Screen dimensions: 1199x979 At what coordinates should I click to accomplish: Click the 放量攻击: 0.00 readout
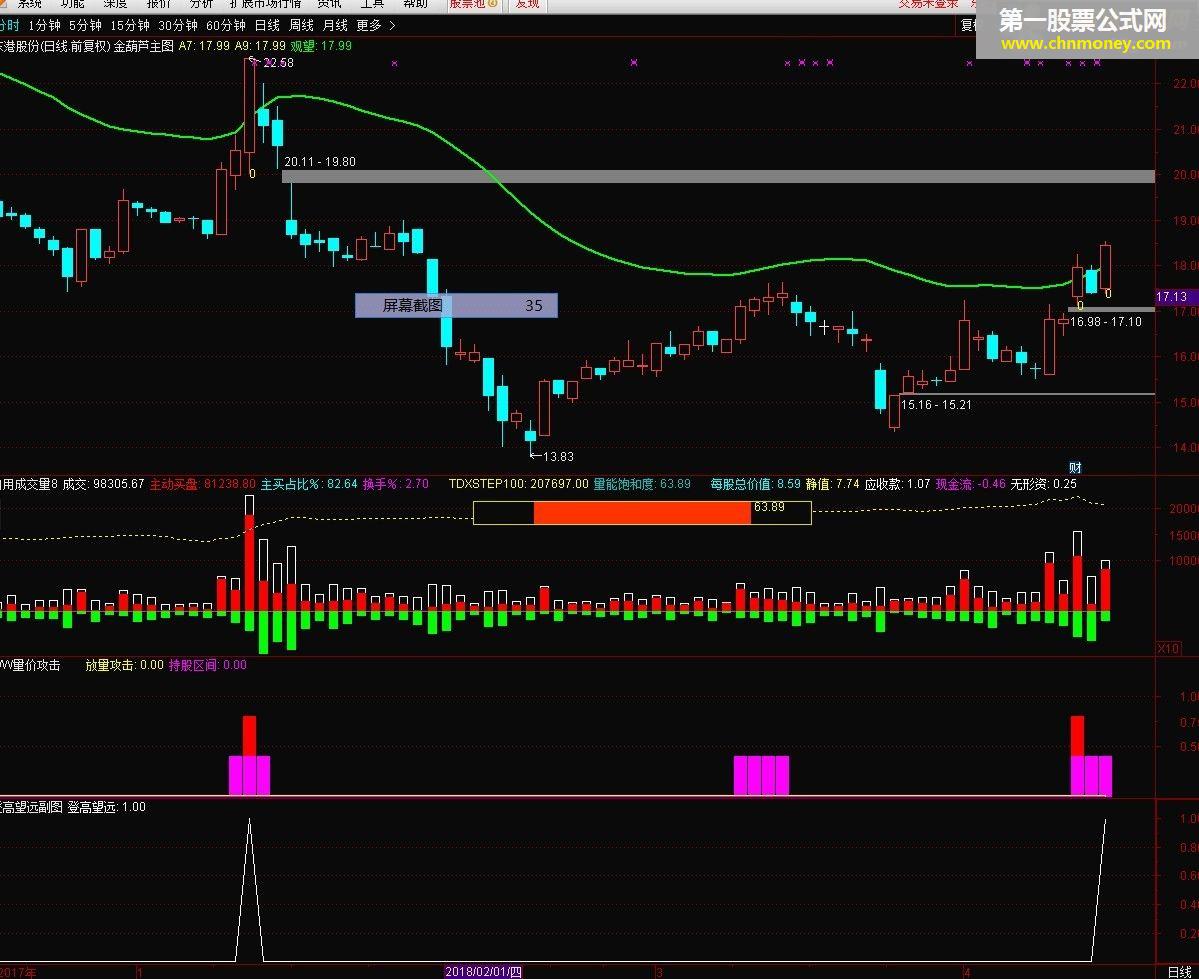point(125,665)
